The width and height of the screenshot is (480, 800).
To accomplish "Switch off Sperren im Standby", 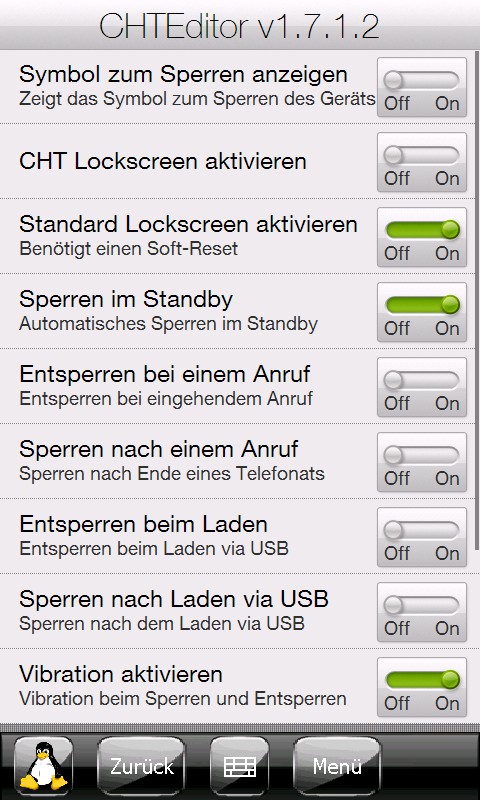I will [422, 312].
